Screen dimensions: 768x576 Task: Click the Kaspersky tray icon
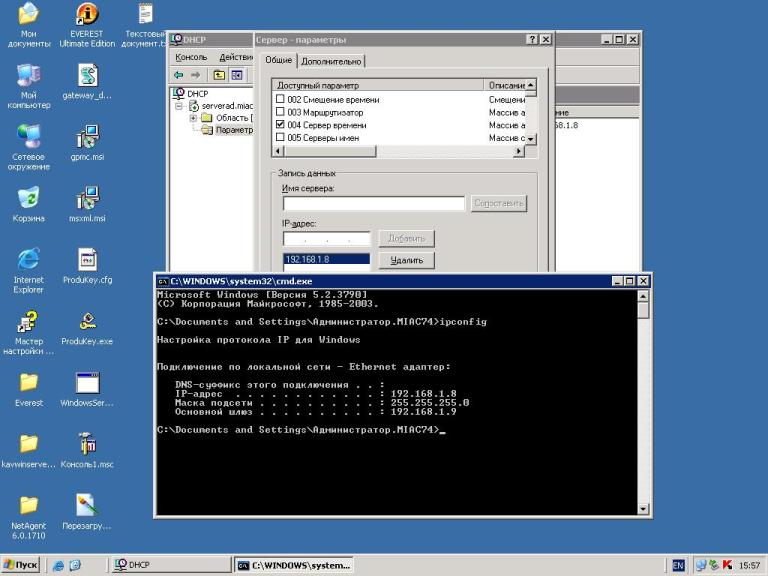(x=727, y=565)
